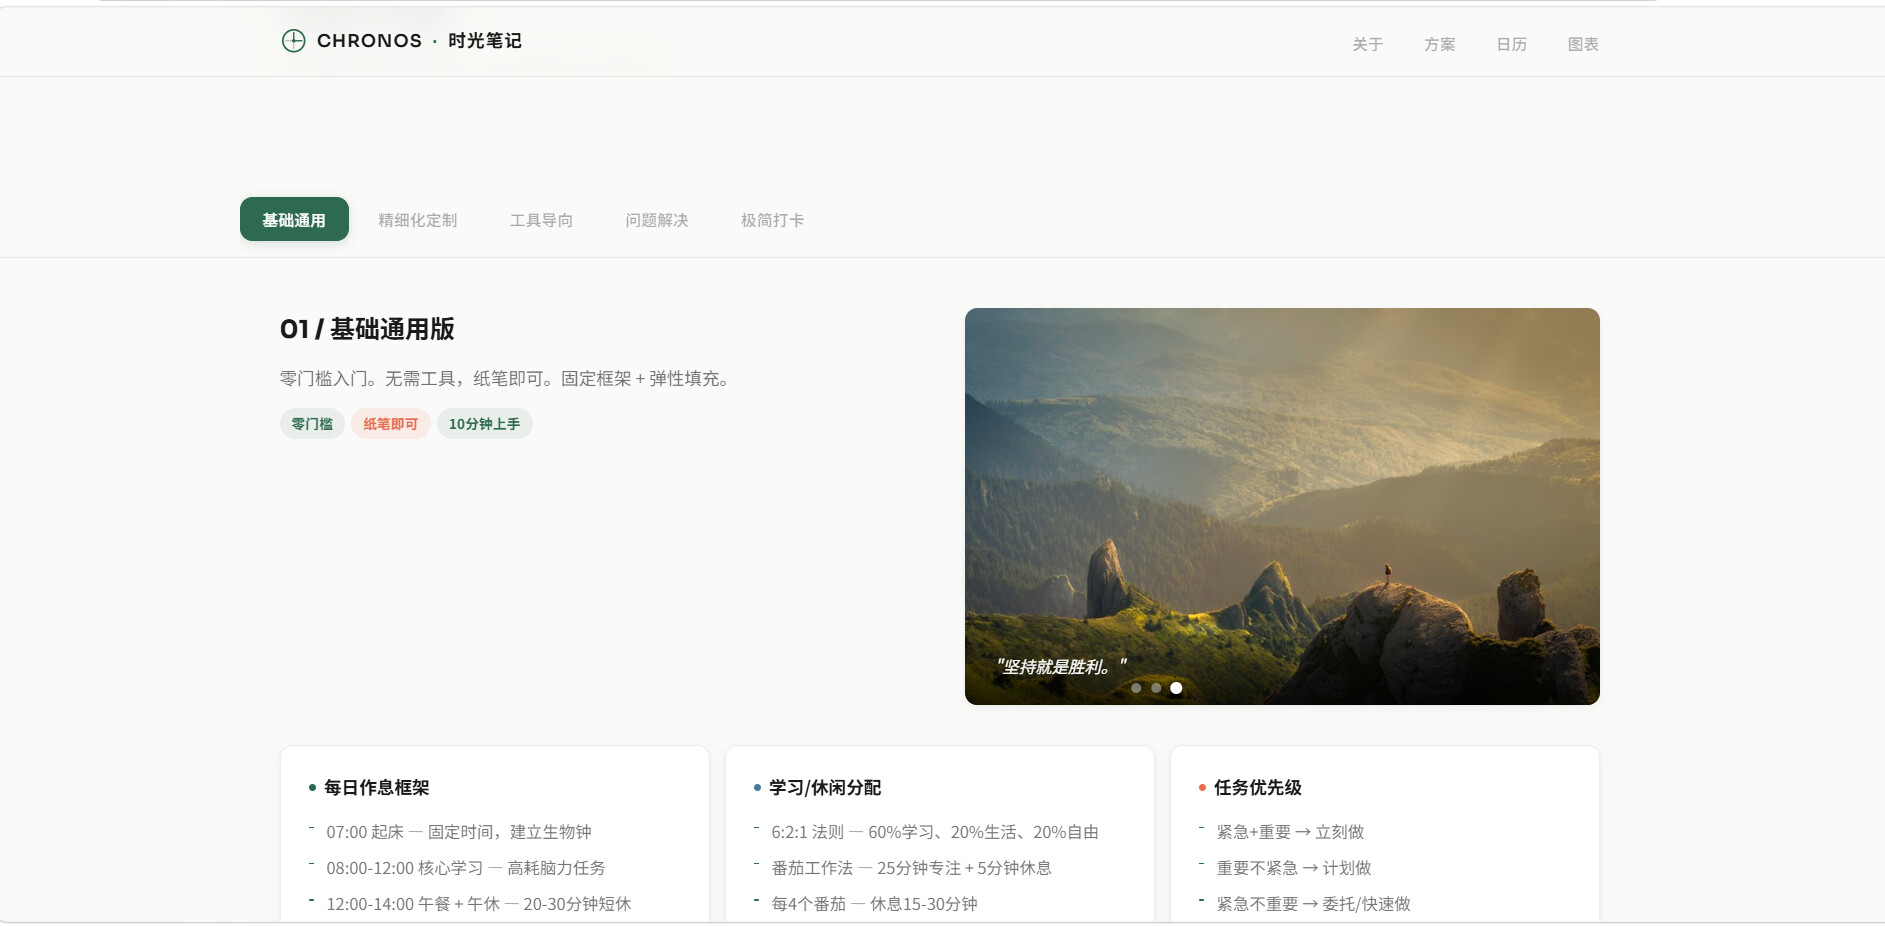Click the 每日作息框架 card heading
Screen dimensions: 1885x926
[376, 788]
